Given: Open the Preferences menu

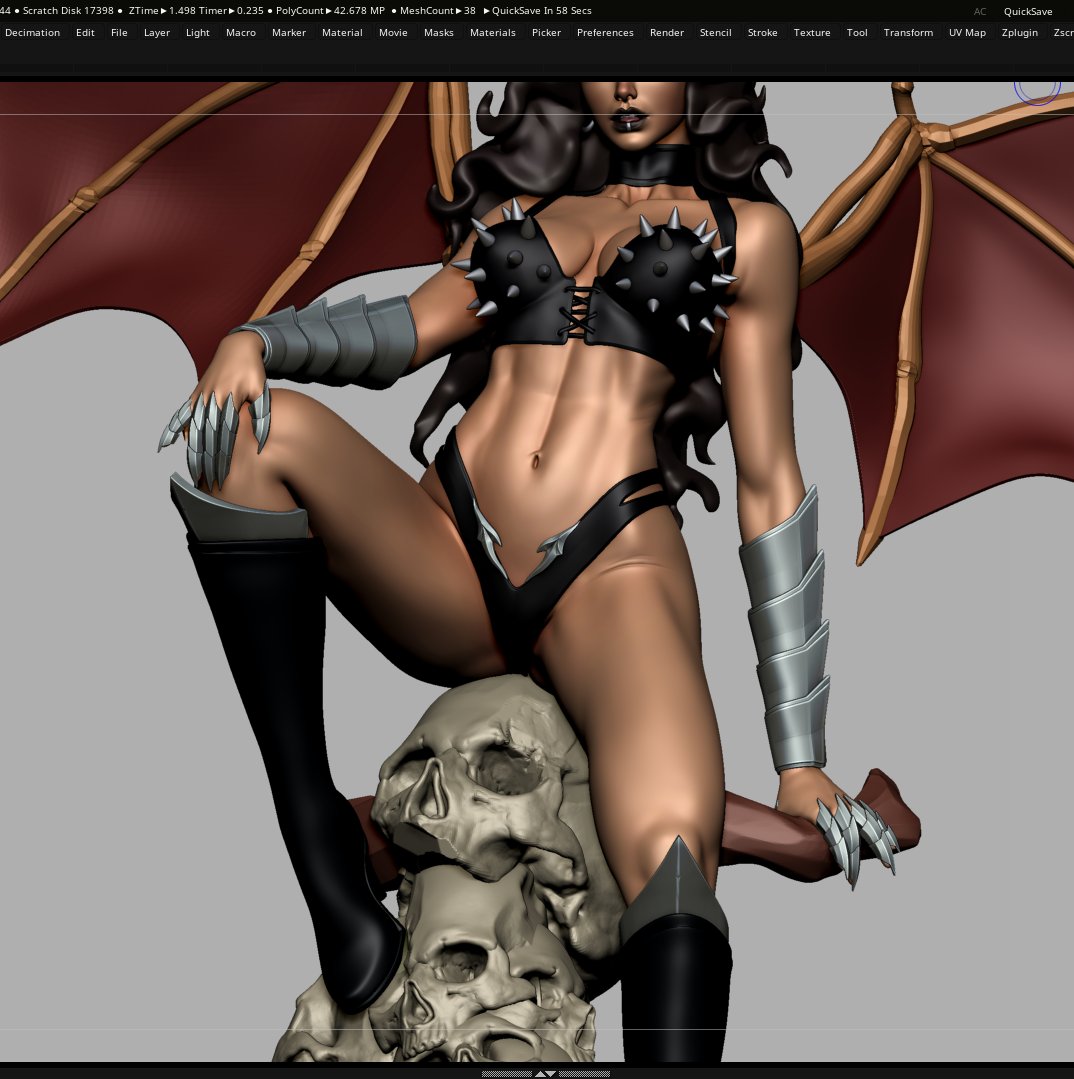Looking at the screenshot, I should pos(605,32).
